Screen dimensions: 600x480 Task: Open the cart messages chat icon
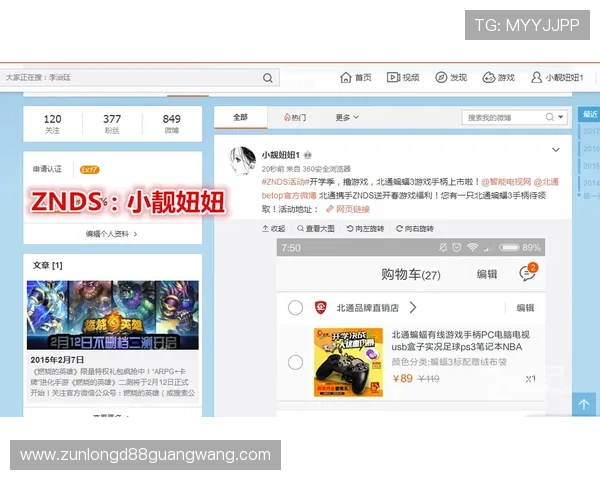click(528, 272)
